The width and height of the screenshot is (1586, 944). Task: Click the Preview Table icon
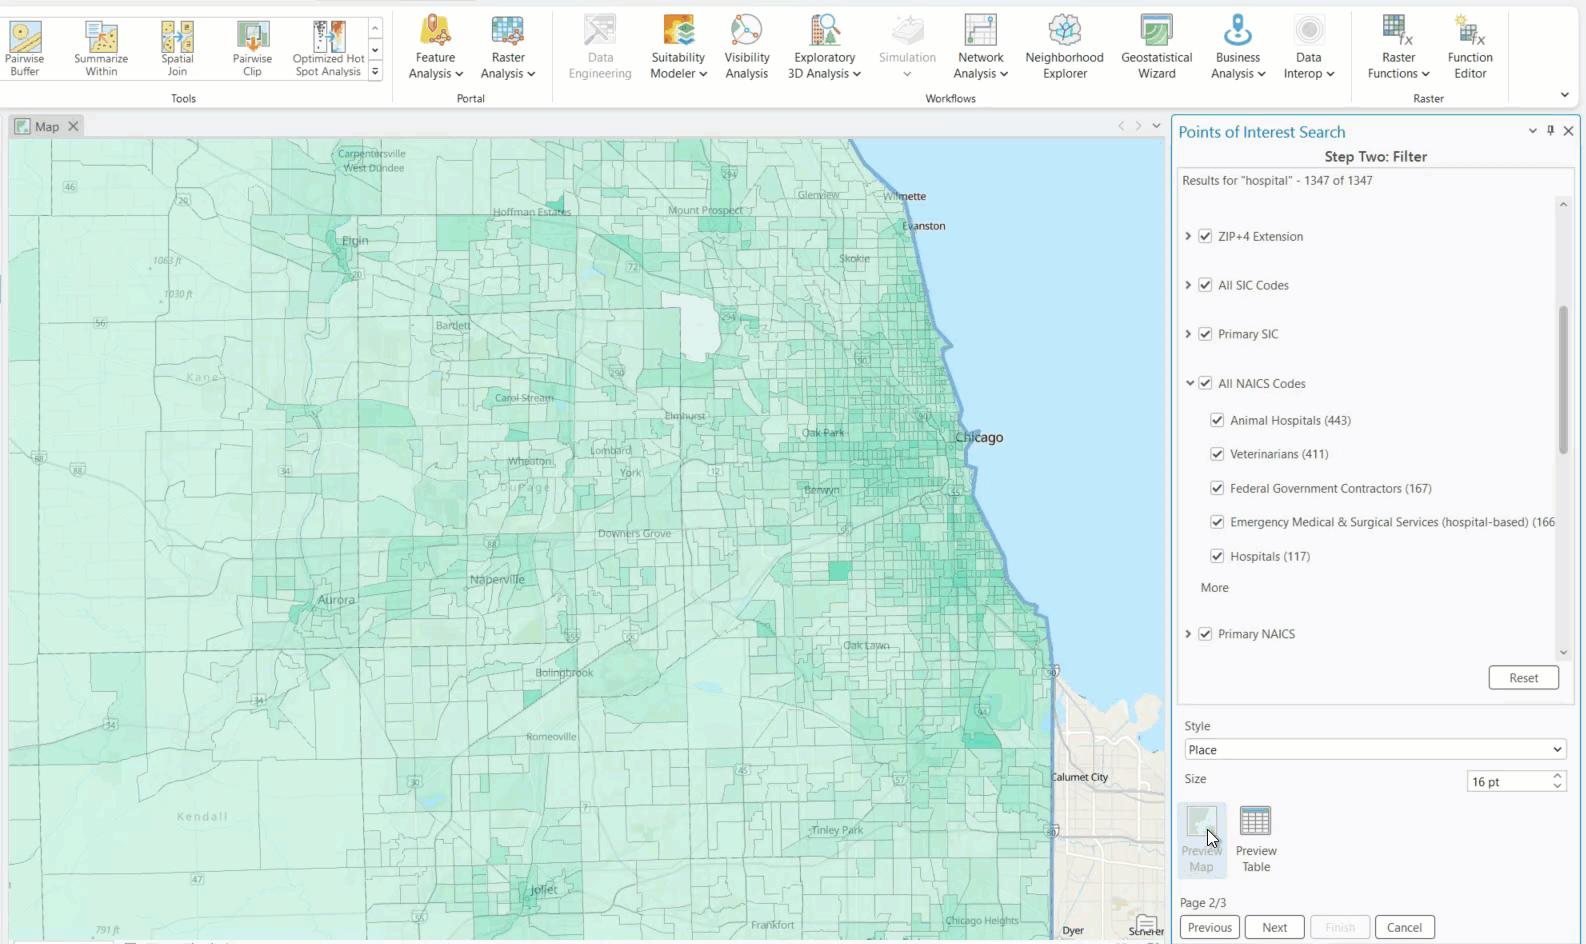pyautogui.click(x=1256, y=840)
